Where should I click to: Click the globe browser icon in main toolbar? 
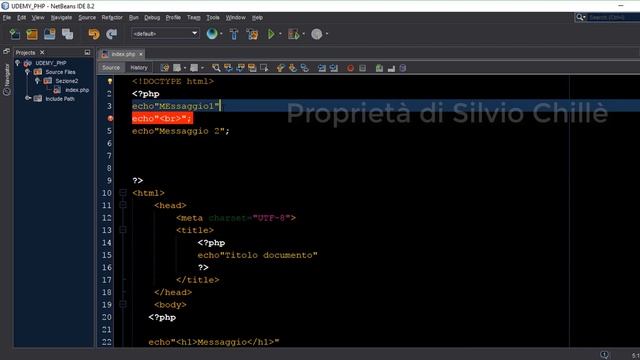point(212,34)
